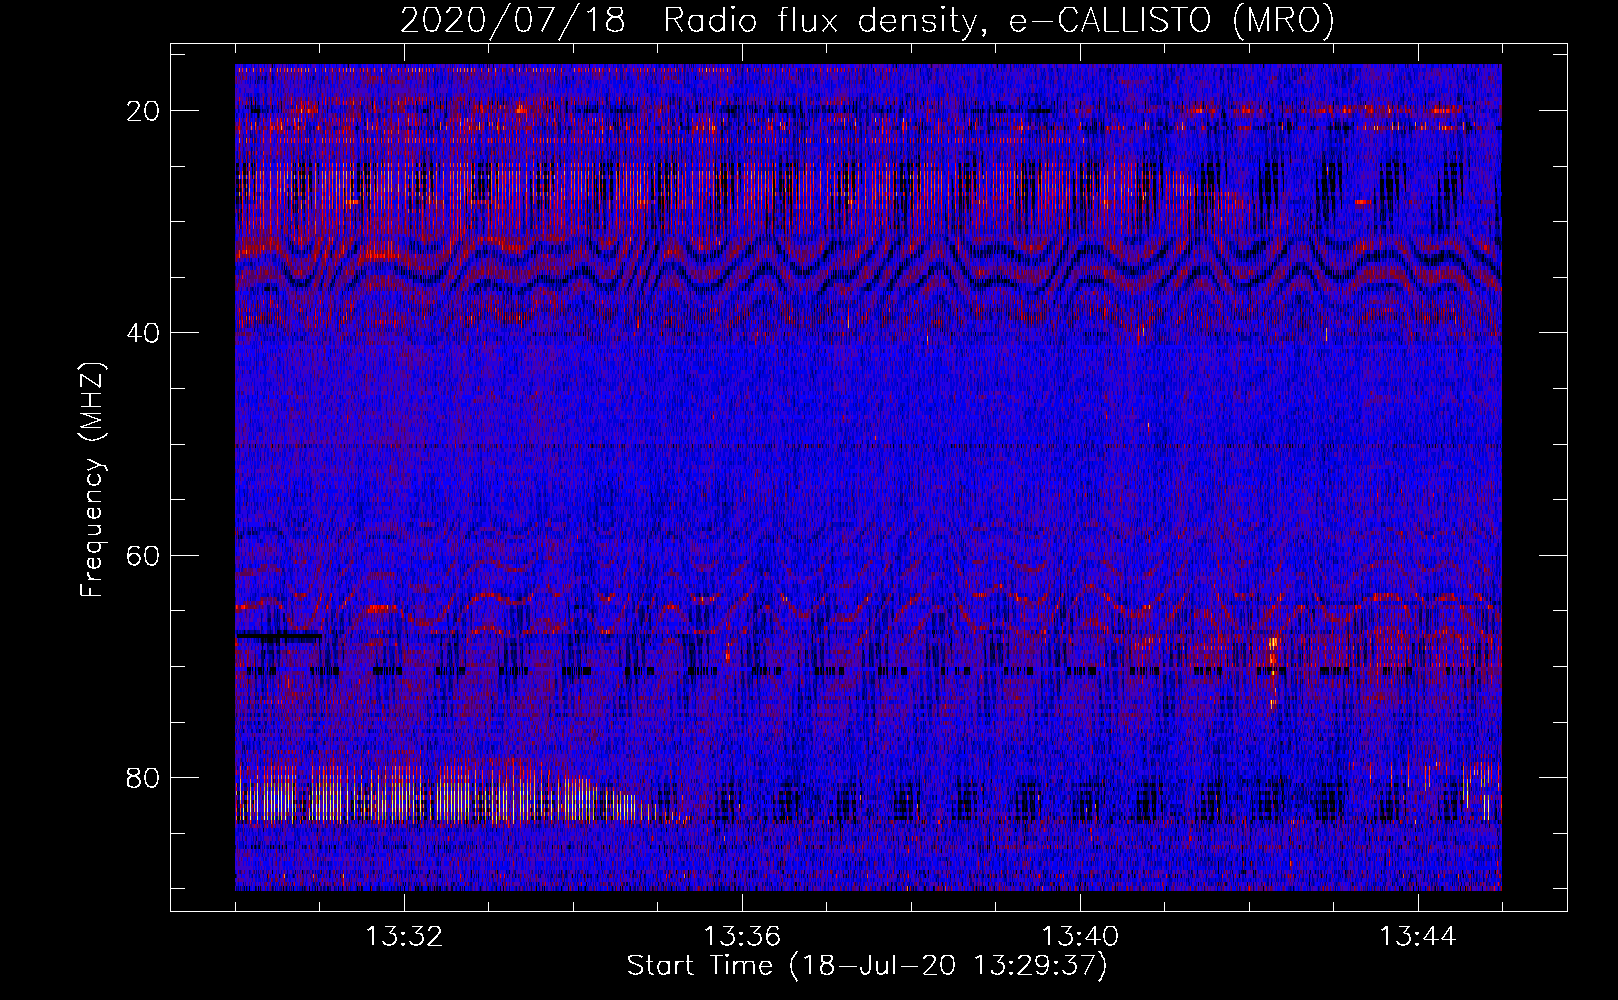
Task: Click the 13:44 time tick label
Action: (x=1418, y=937)
